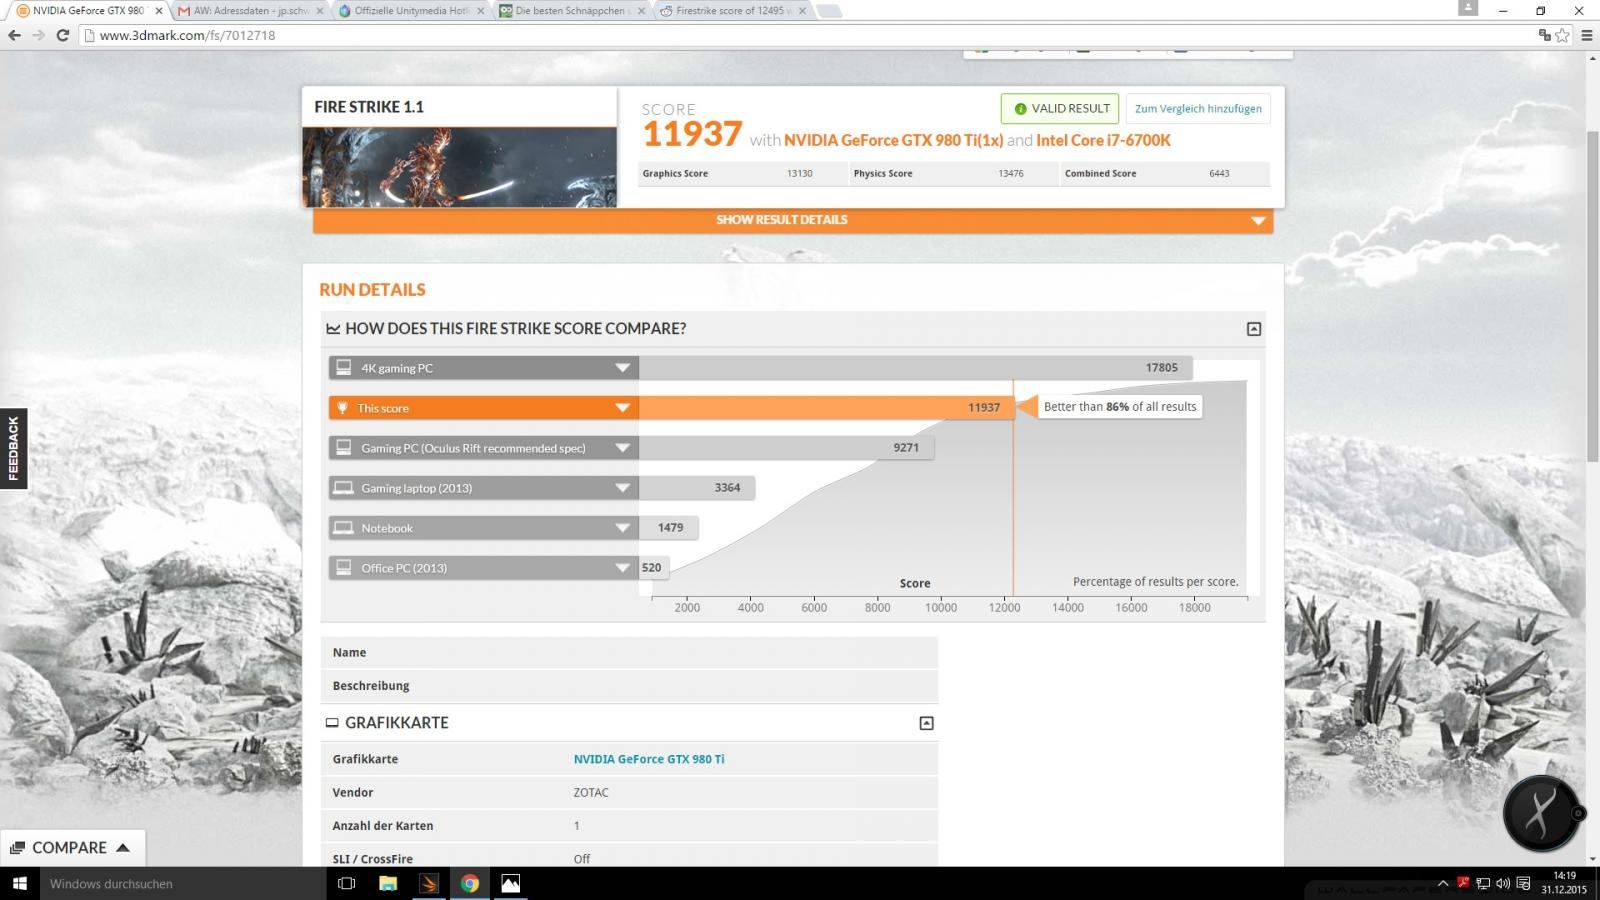Collapse the How does this score compare section

click(1254, 329)
